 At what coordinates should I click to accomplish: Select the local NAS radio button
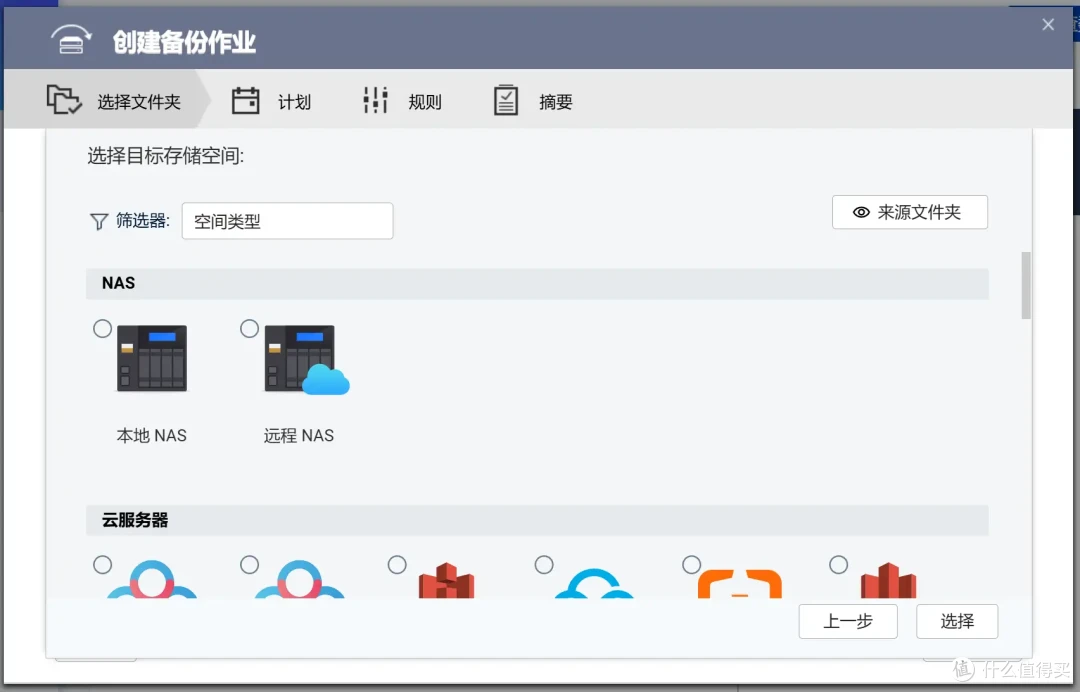tap(103, 329)
